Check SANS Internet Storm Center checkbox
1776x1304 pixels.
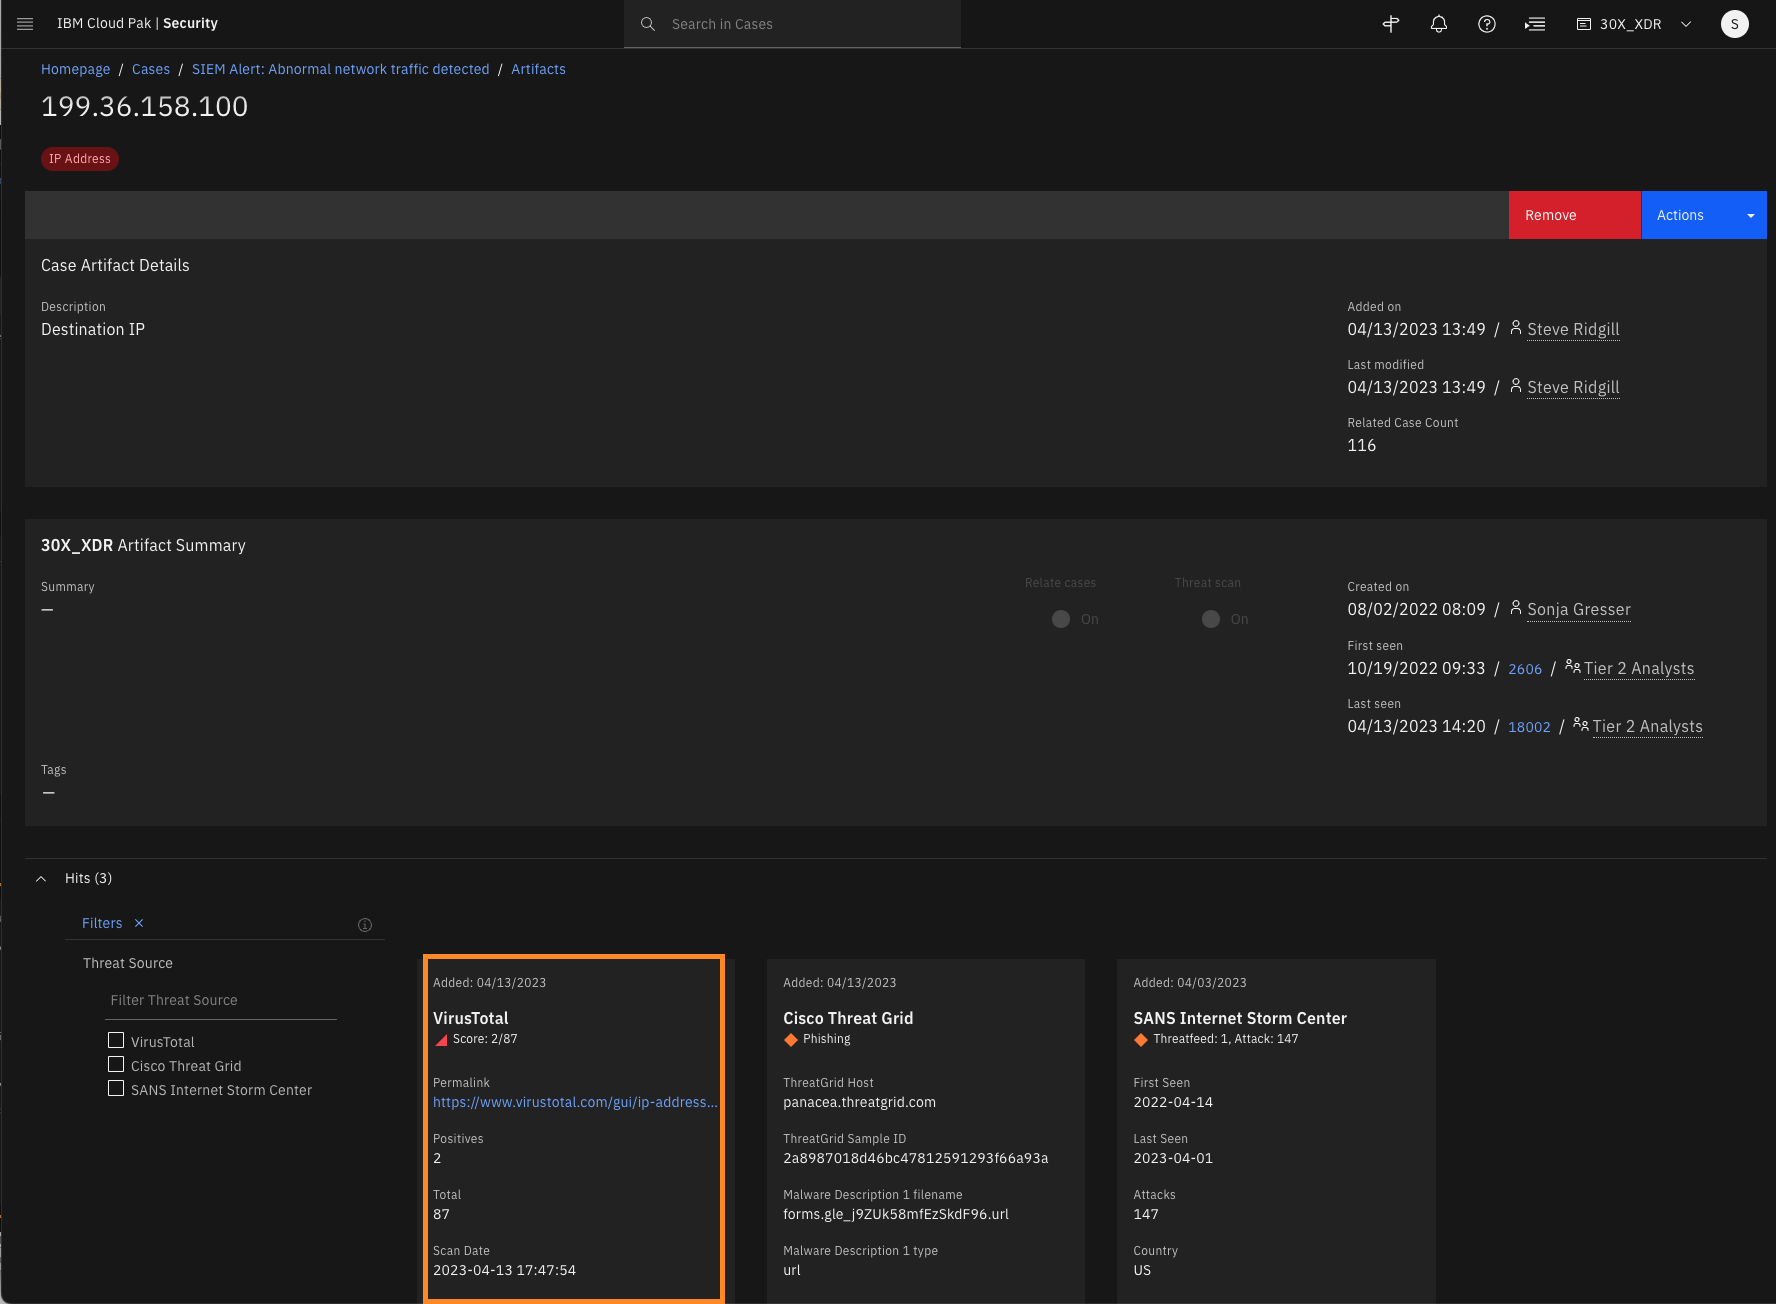116,1088
